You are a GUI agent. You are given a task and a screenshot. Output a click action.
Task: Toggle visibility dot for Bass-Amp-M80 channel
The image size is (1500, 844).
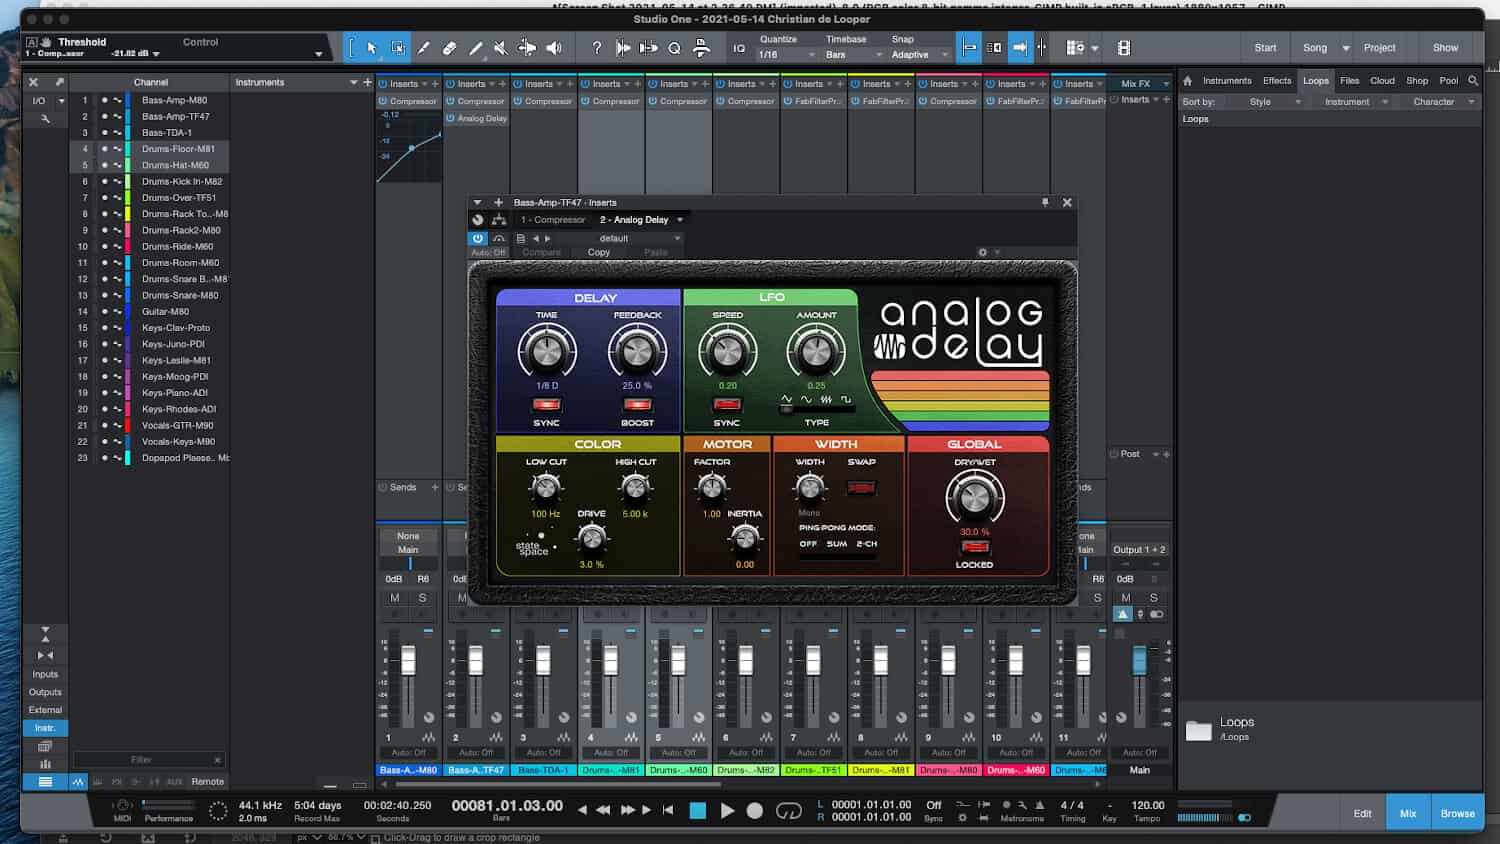tap(104, 100)
